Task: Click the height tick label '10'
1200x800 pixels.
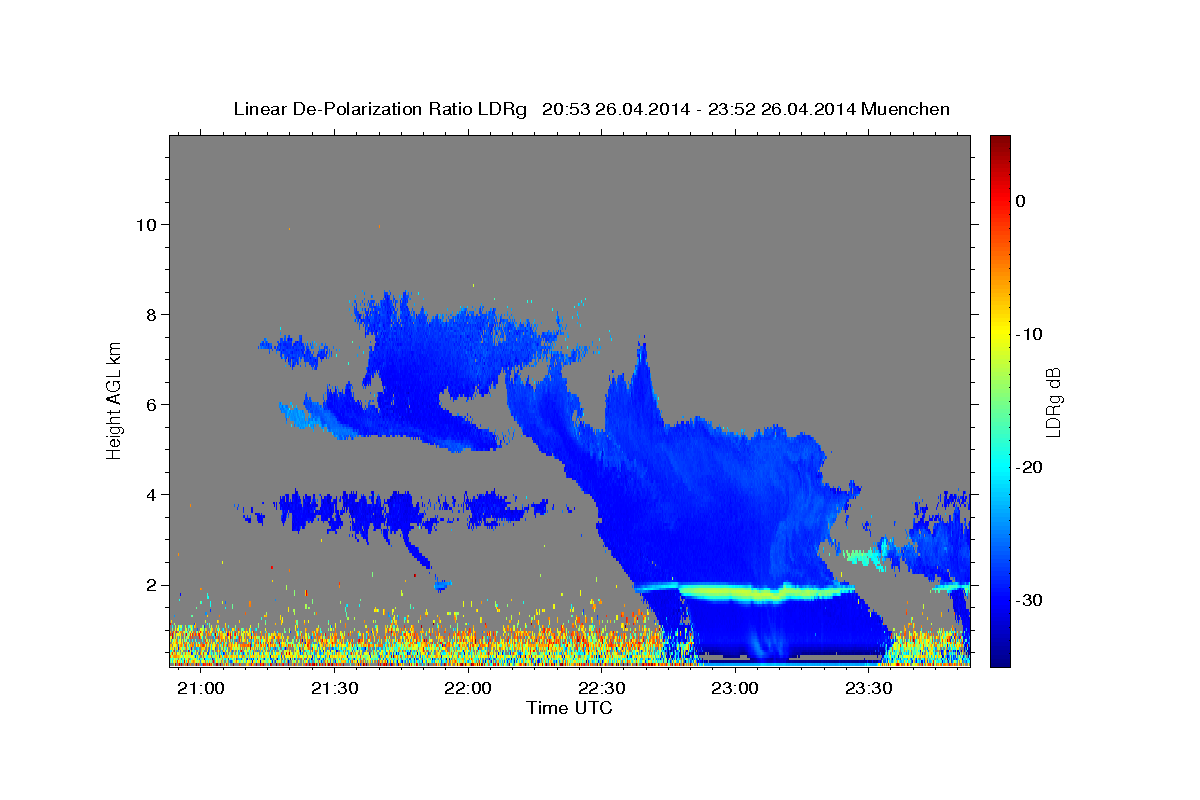Action: (x=148, y=225)
